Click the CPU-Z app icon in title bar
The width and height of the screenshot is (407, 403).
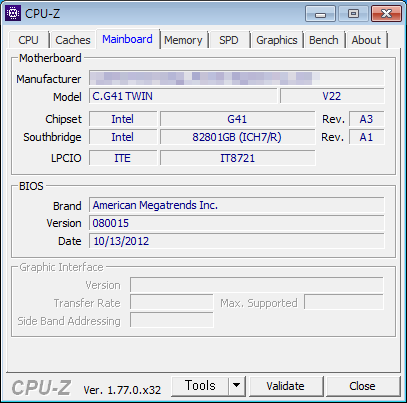pos(13,13)
